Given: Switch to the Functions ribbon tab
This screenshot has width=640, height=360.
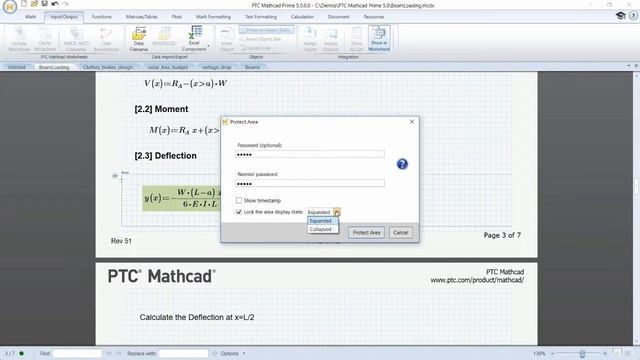Looking at the screenshot, I should pyautogui.click(x=102, y=17).
